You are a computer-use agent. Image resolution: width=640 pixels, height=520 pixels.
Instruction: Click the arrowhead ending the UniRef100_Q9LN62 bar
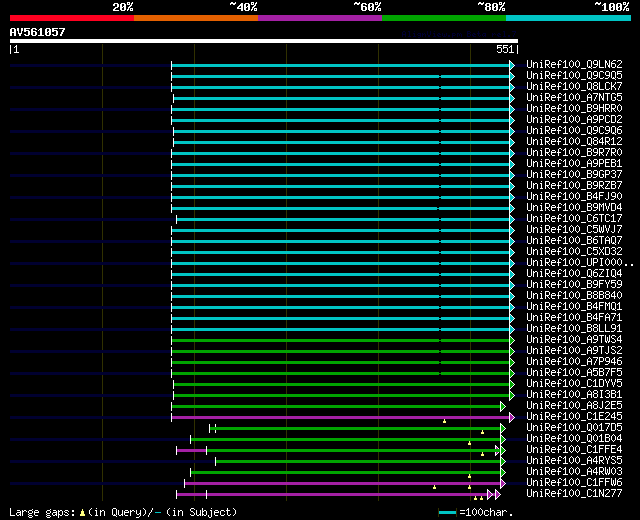512,65
